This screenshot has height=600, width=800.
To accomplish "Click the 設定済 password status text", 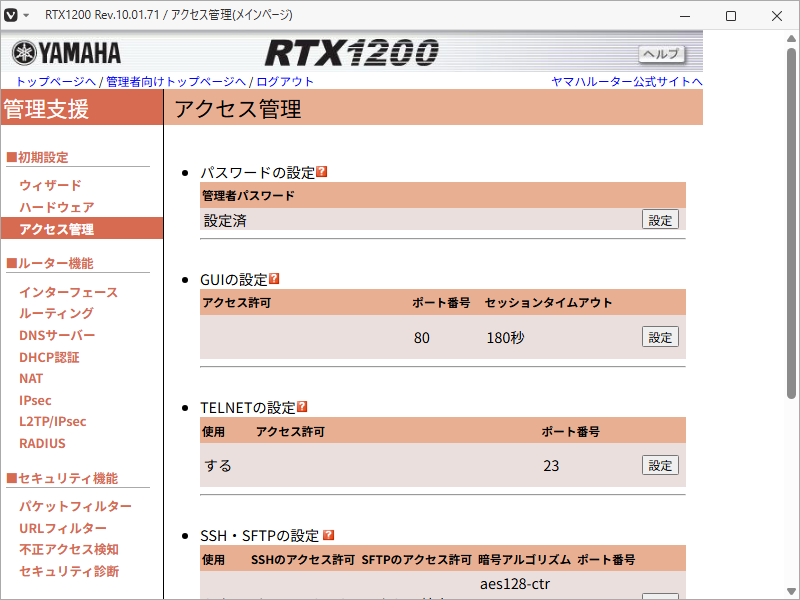I will (x=225, y=220).
